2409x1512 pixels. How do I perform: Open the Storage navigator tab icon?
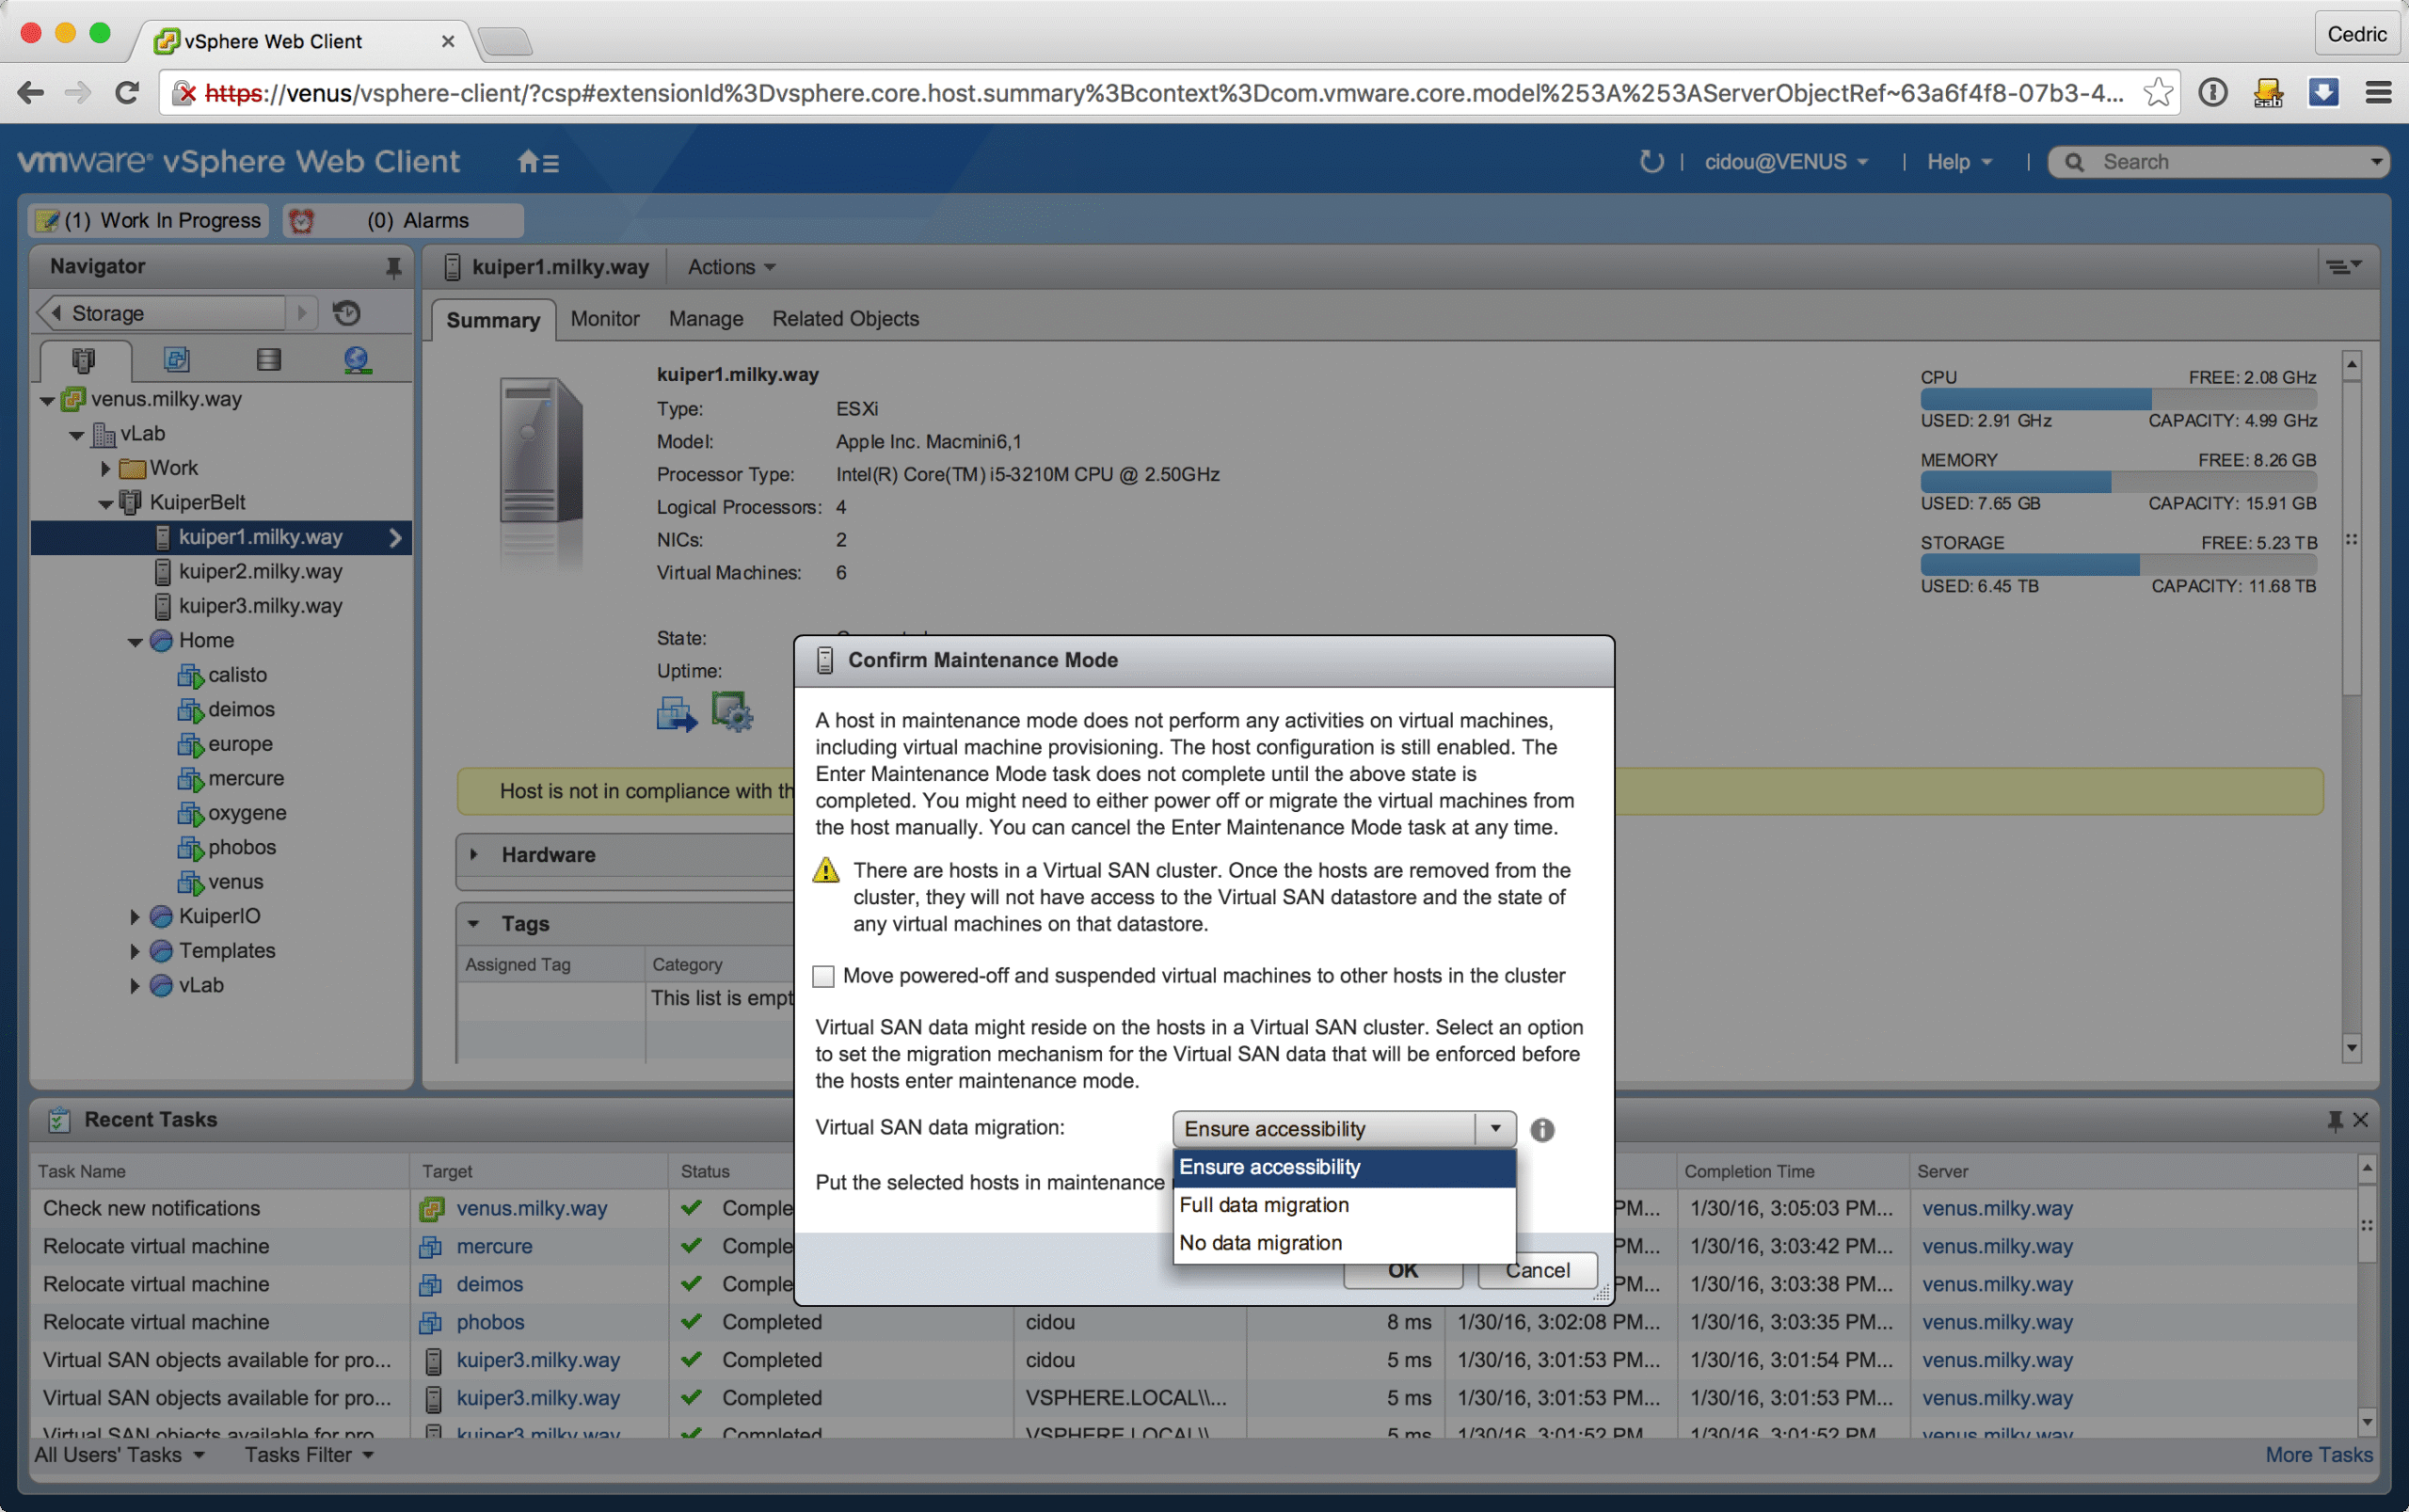(268, 360)
